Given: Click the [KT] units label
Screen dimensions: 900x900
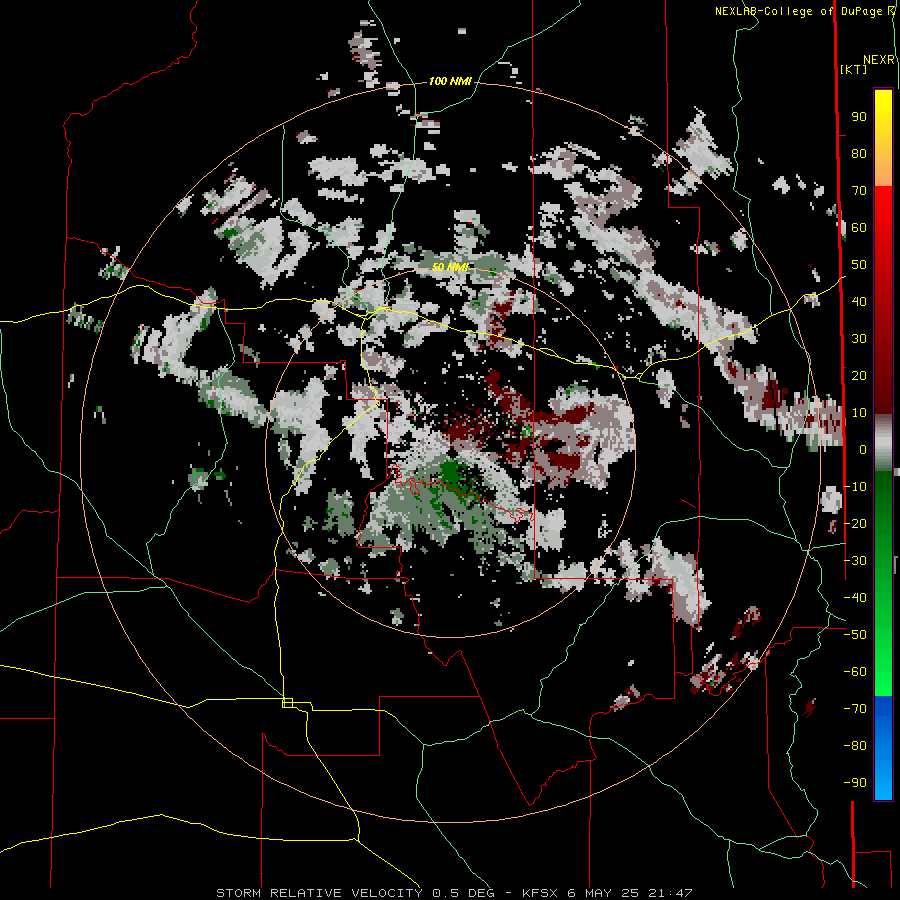Looking at the screenshot, I should [x=854, y=69].
